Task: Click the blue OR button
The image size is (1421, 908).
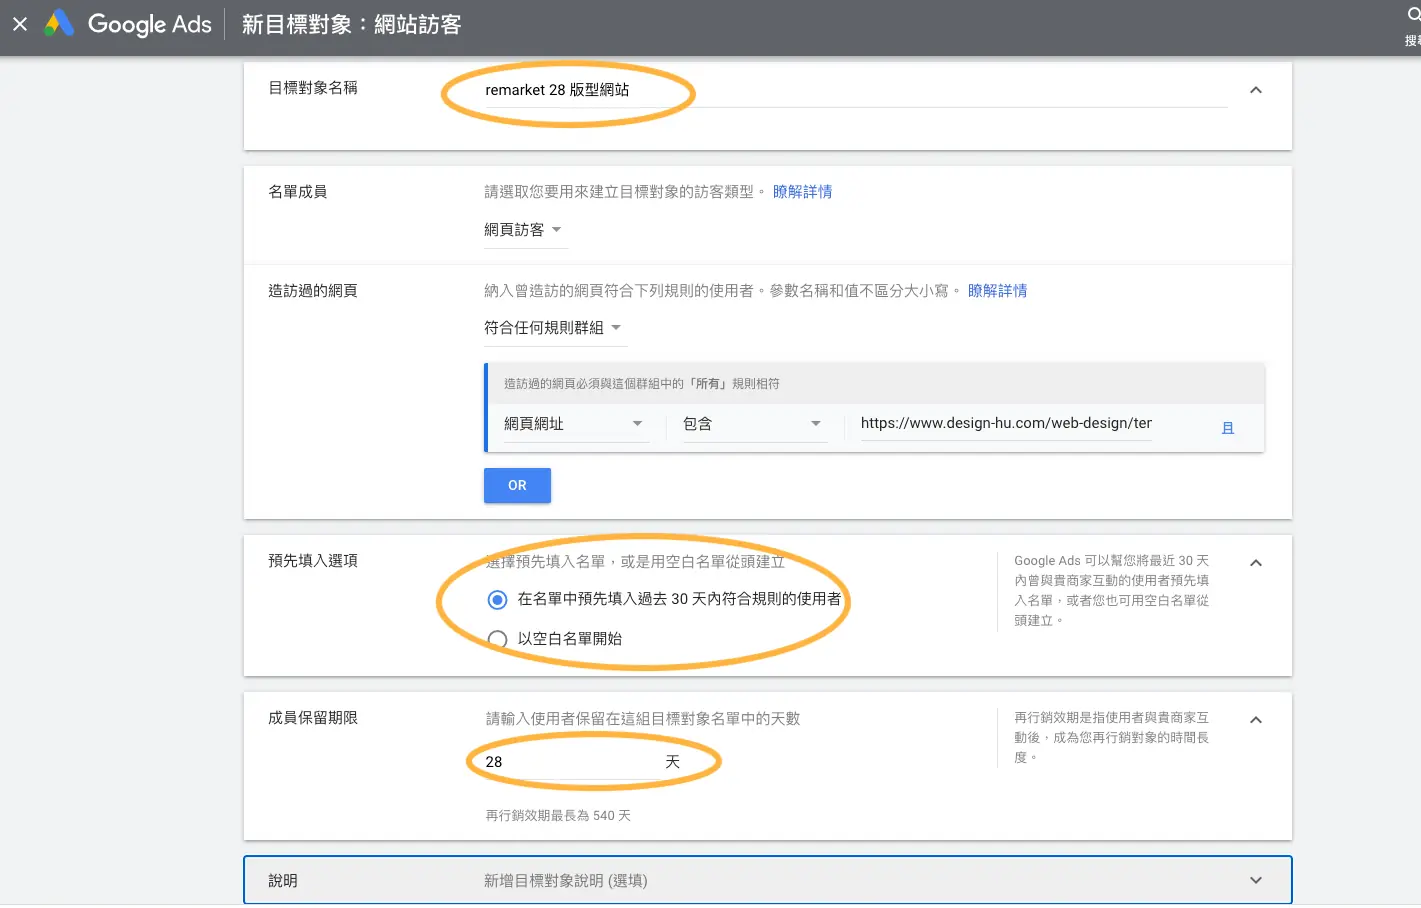Action: 517,485
